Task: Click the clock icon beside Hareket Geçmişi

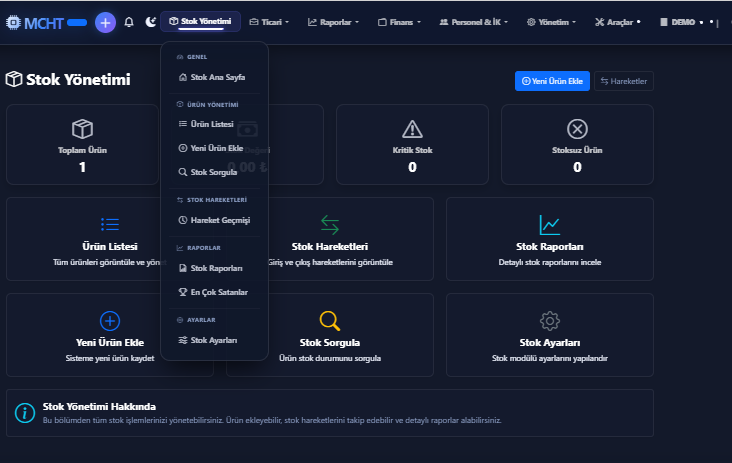Action: (x=183, y=220)
